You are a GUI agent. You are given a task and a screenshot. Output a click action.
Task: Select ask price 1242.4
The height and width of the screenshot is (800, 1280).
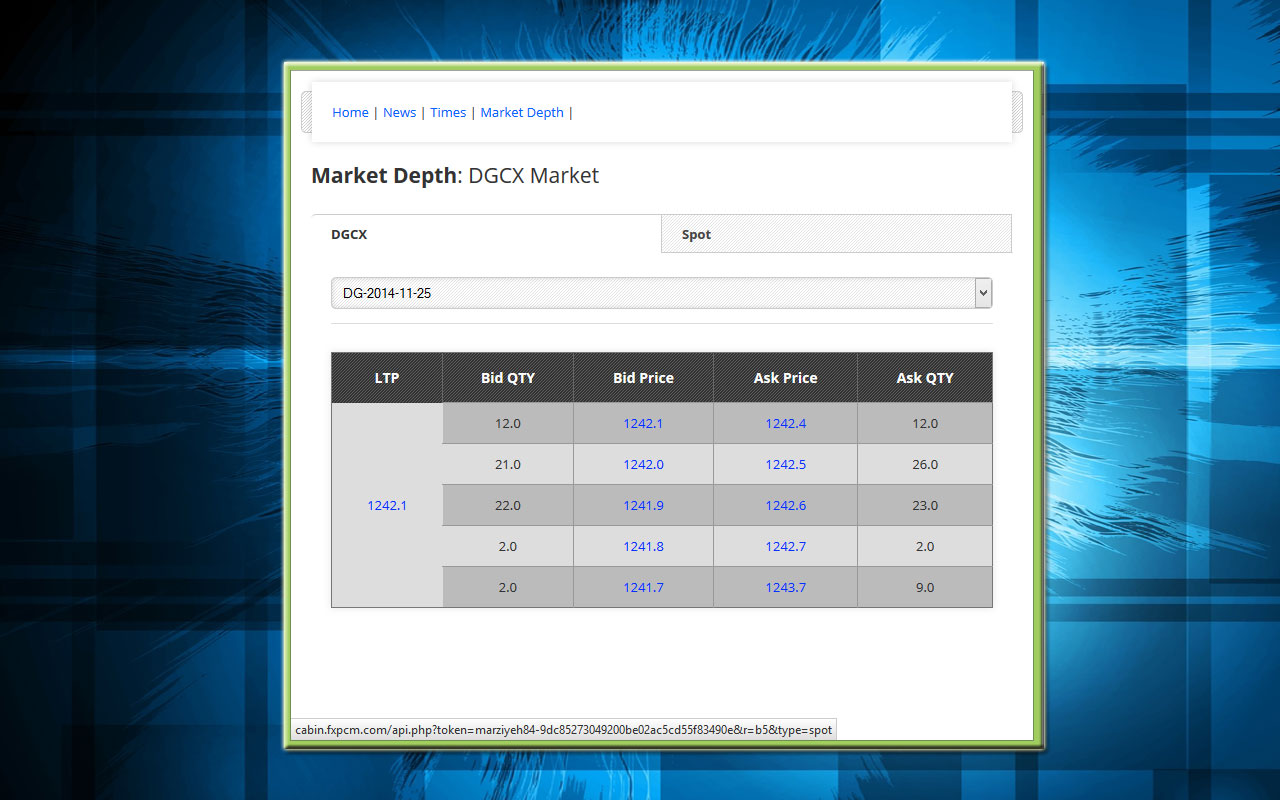tap(785, 424)
